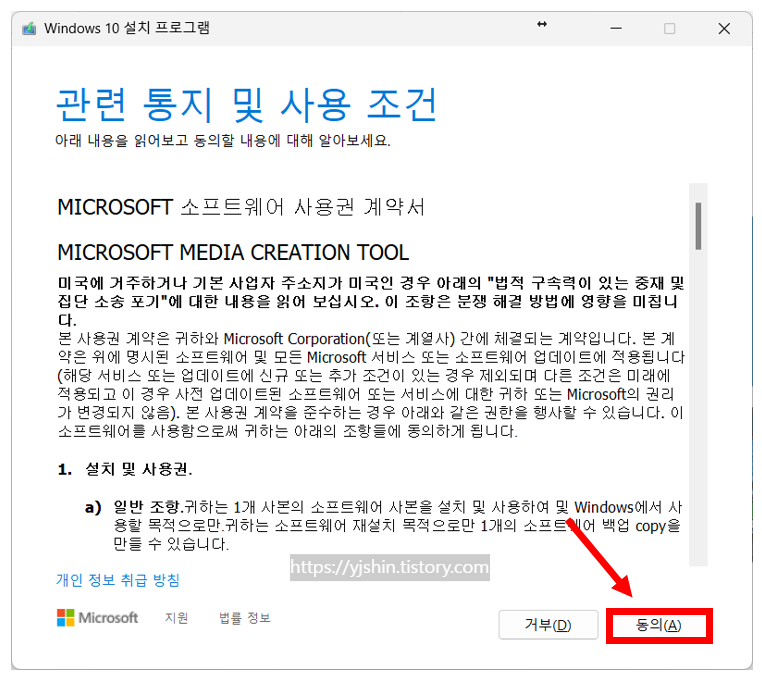This screenshot has width=762, height=695.
Task: Click the double-arrow icon in title bar
Action: [x=542, y=24]
